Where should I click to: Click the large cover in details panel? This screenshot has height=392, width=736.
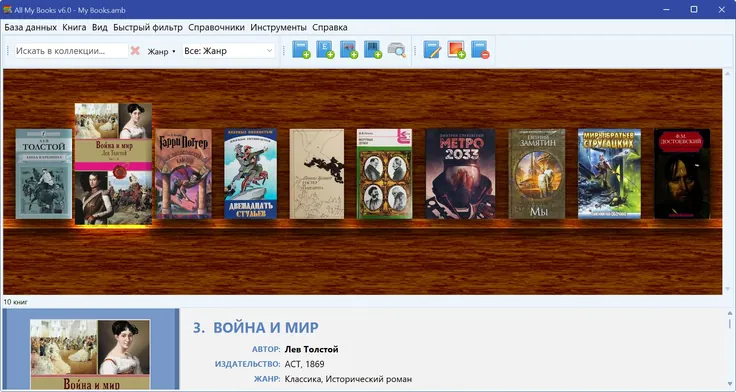pyautogui.click(x=90, y=354)
